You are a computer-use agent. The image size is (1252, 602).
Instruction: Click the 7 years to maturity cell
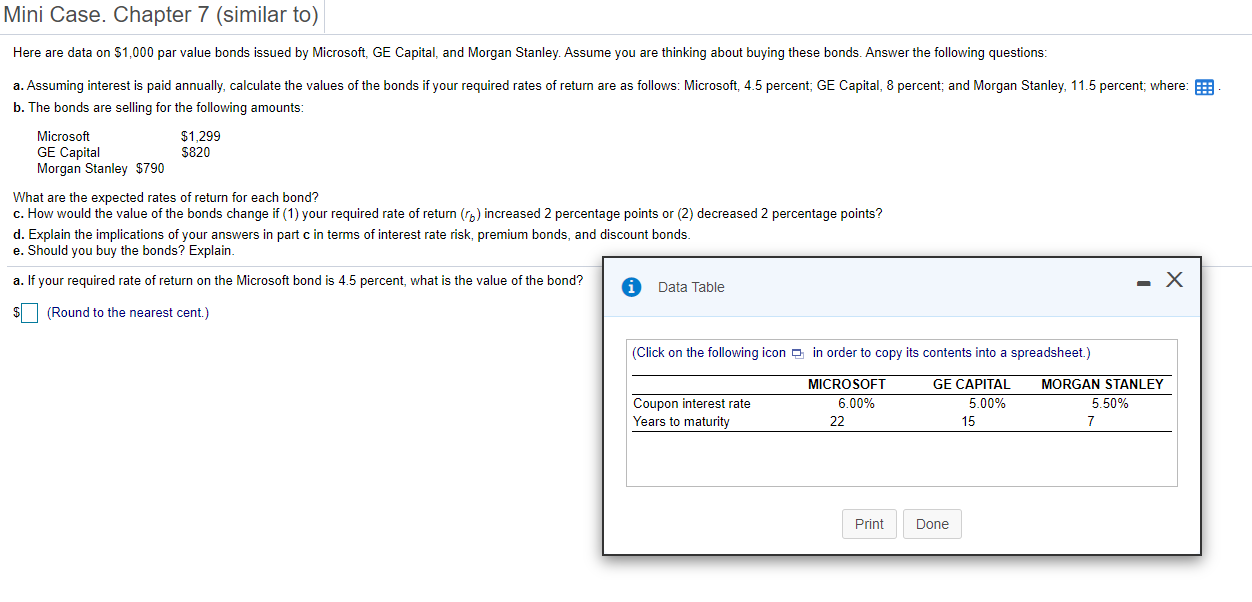coord(1091,422)
